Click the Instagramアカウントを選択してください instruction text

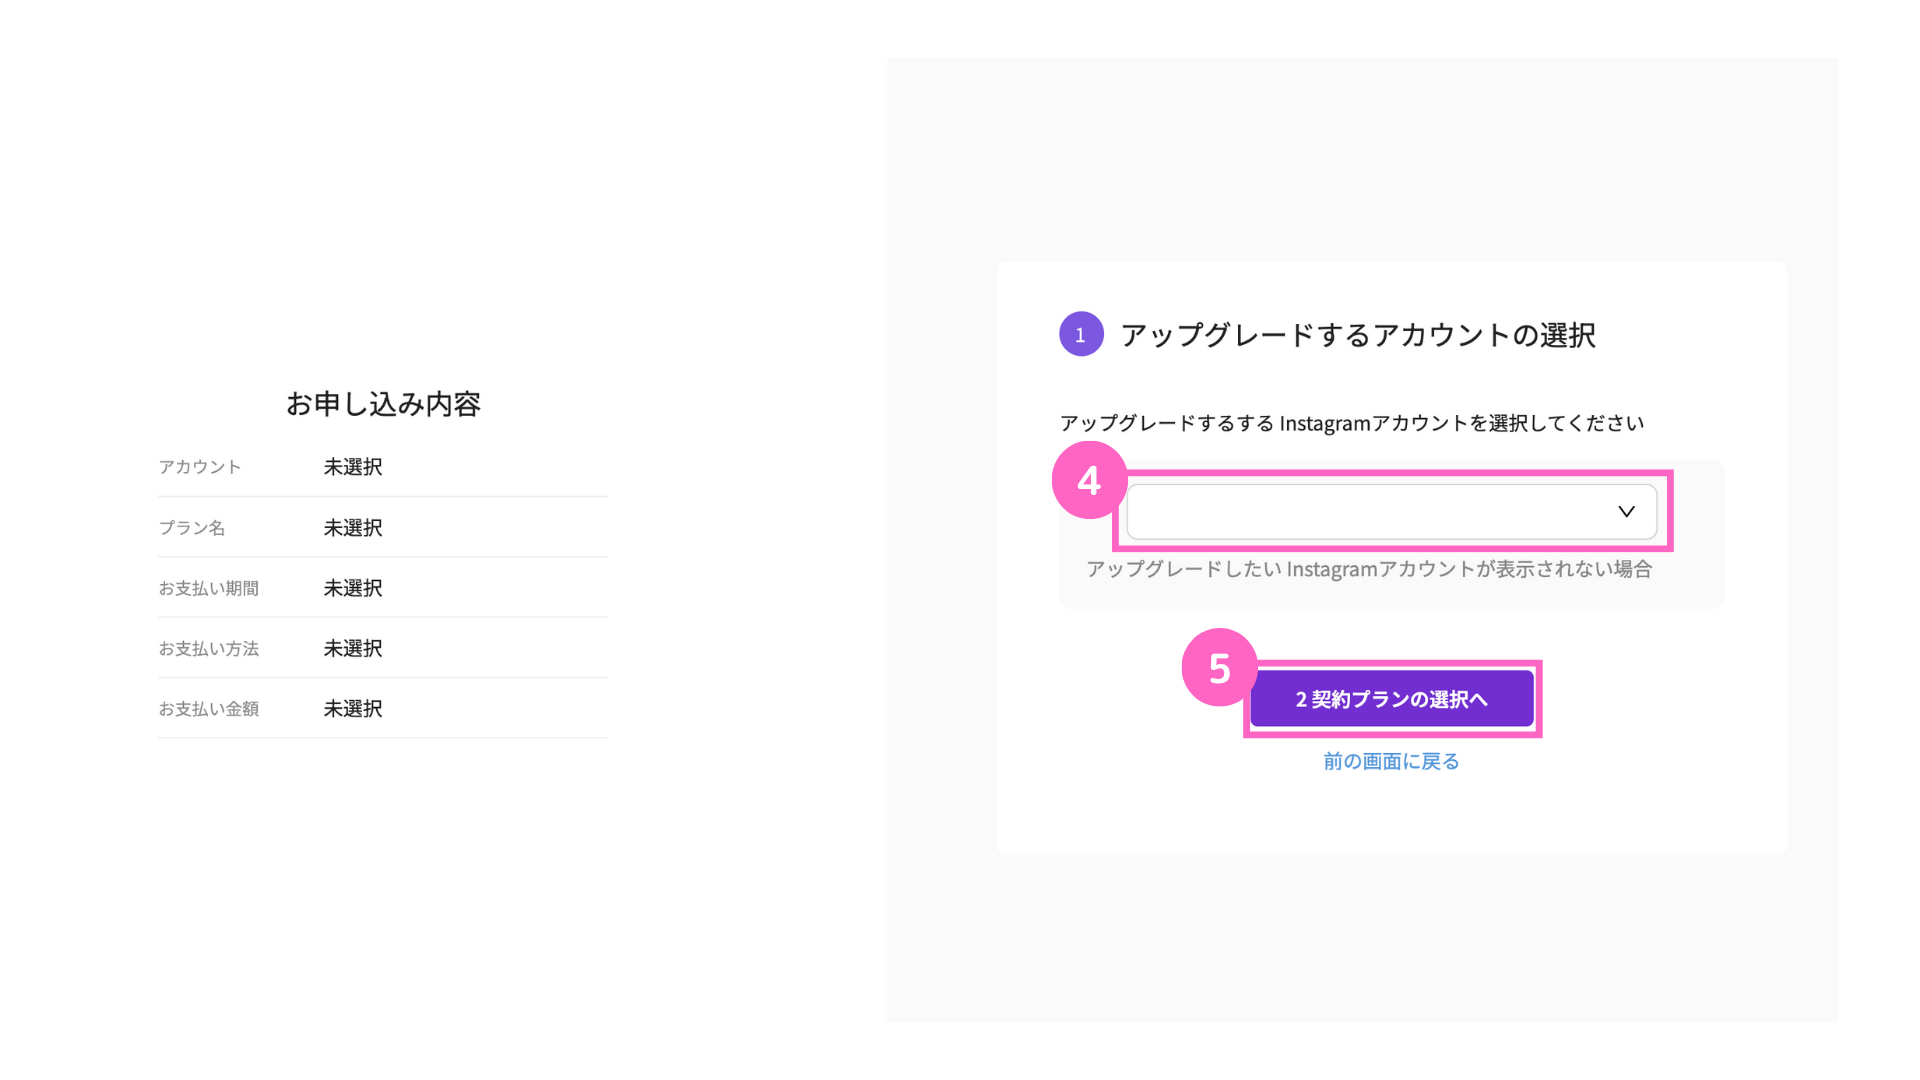pos(1351,424)
